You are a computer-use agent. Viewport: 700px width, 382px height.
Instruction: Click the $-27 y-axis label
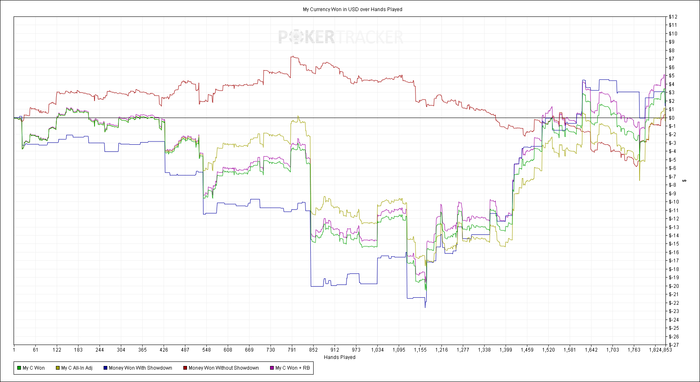[673, 345]
